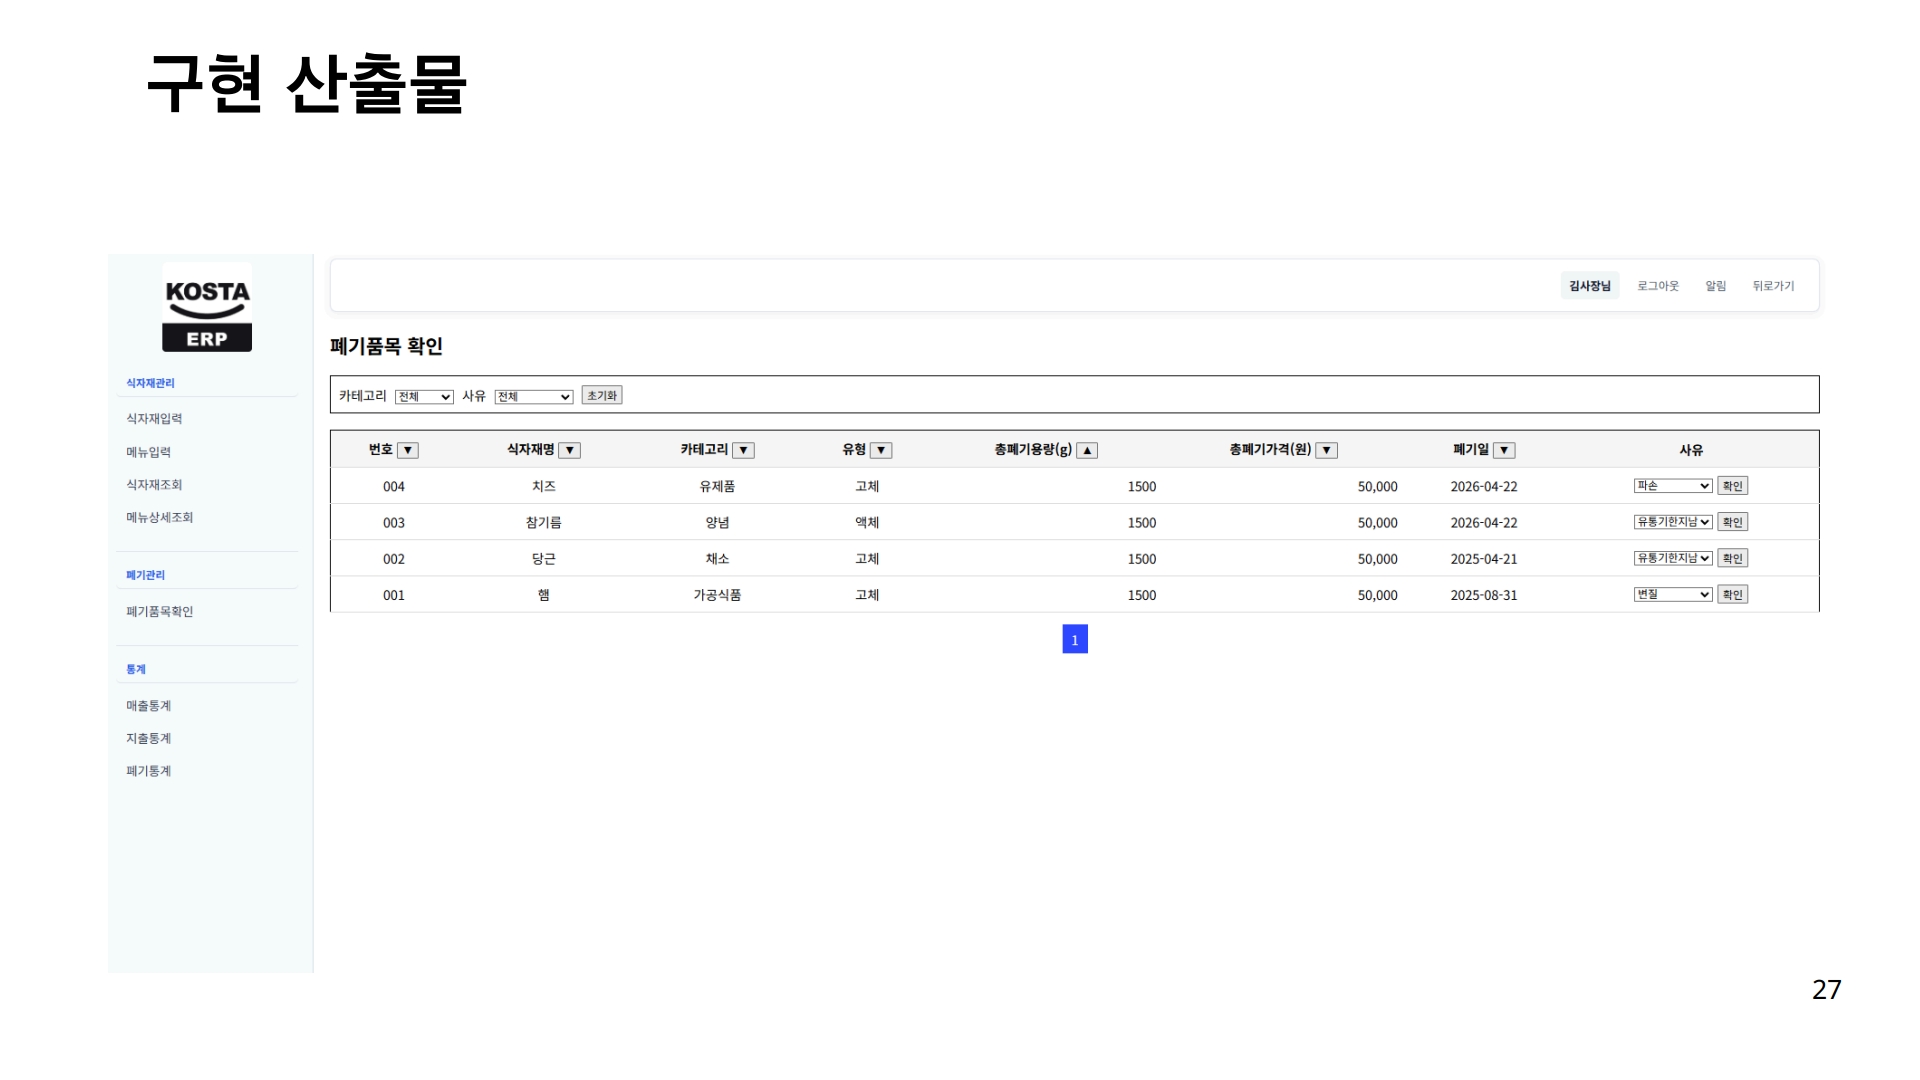Open 매출통계 in sidebar
This screenshot has width=1920, height=1080.
pos(148,706)
